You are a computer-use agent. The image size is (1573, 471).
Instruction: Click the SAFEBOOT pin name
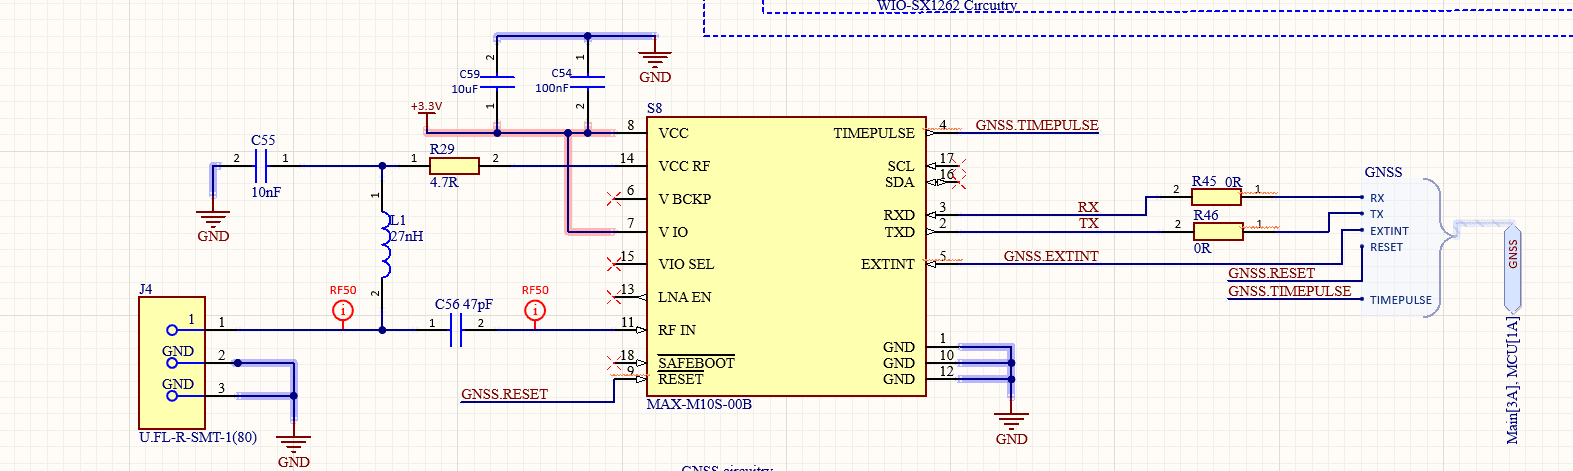pyautogui.click(x=696, y=363)
